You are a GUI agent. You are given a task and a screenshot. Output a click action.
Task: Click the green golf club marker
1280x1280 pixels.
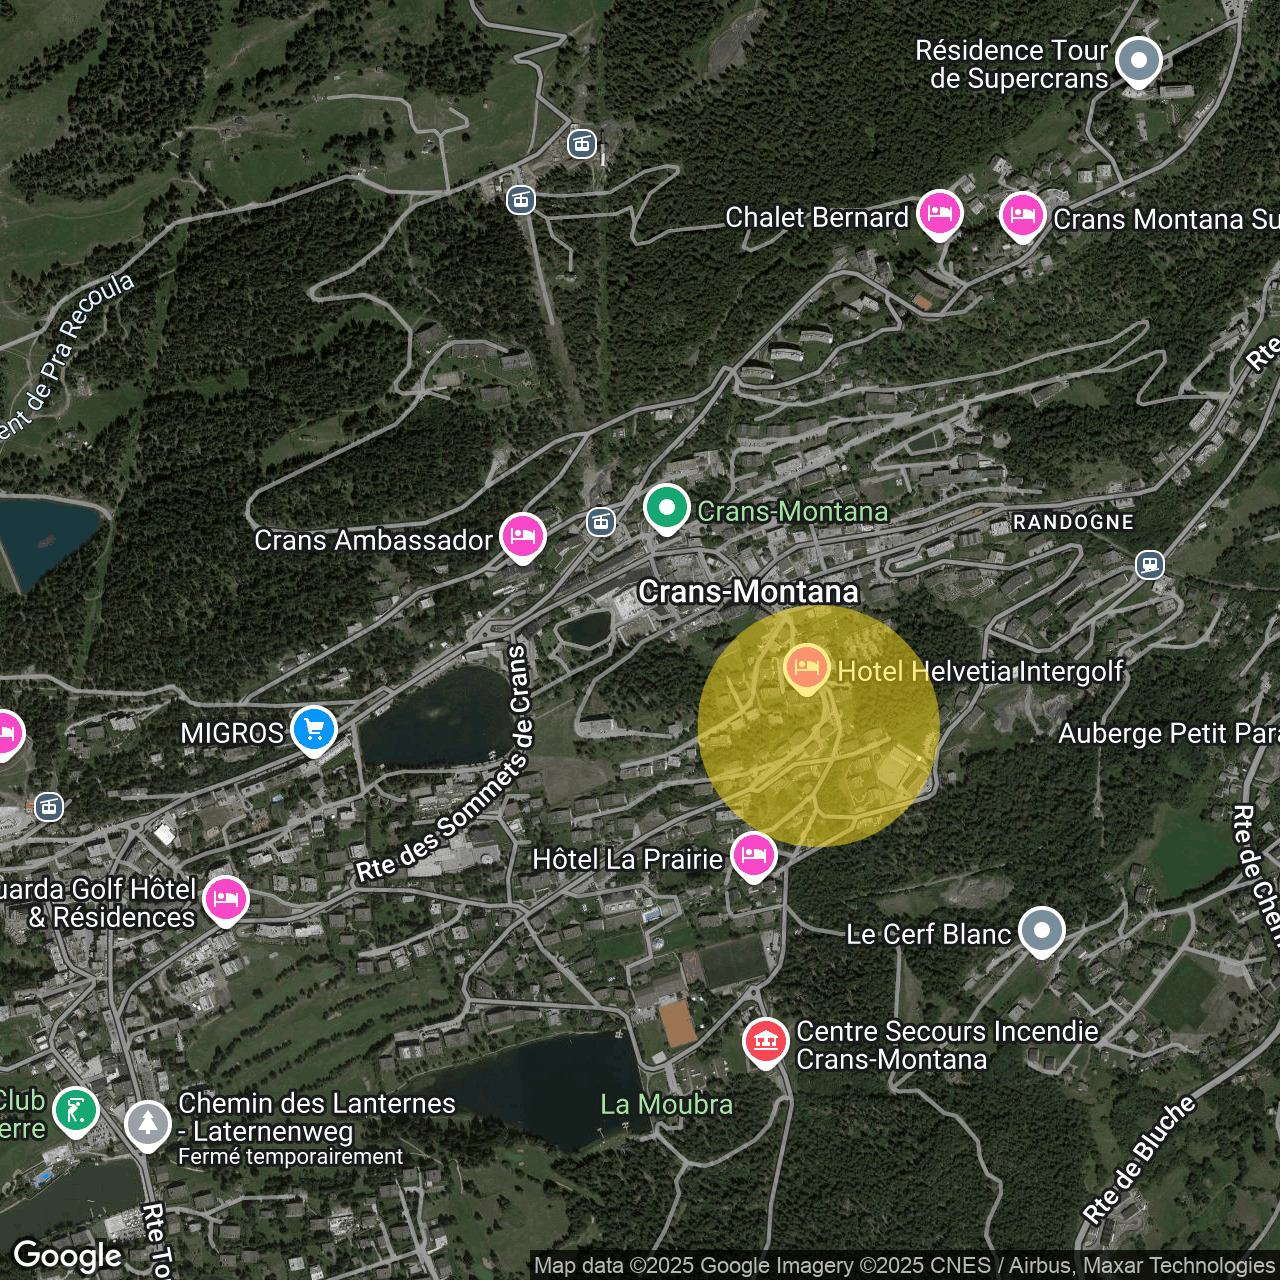pyautogui.click(x=76, y=1110)
